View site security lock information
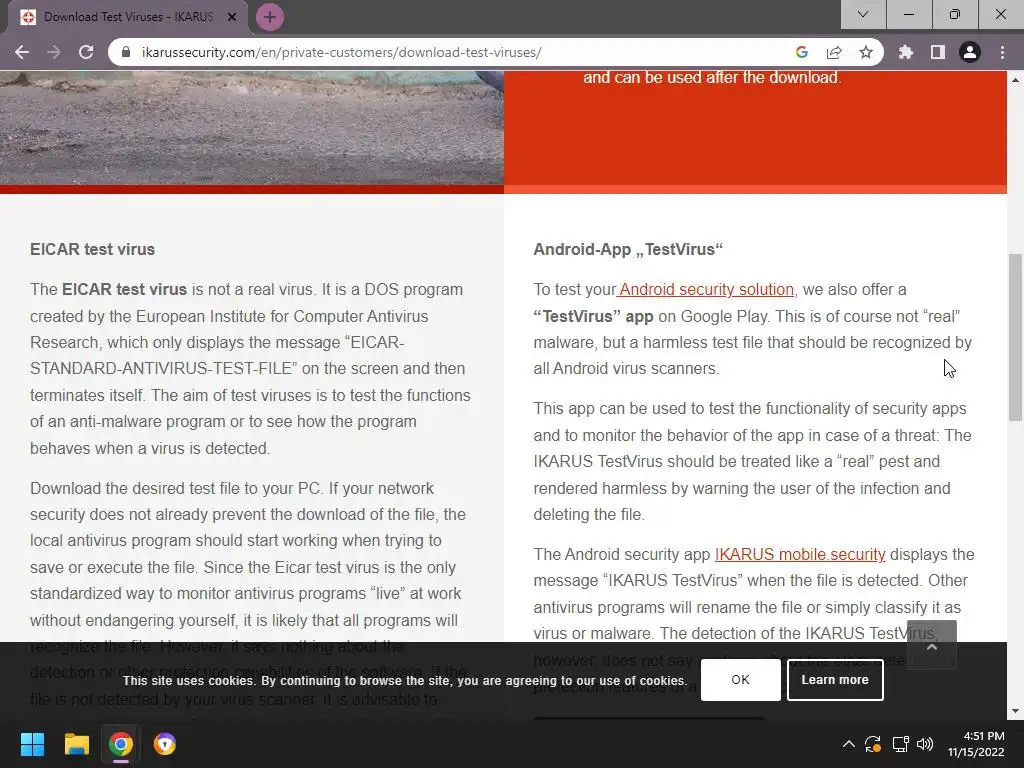The height and width of the screenshot is (768, 1024). pos(127,52)
